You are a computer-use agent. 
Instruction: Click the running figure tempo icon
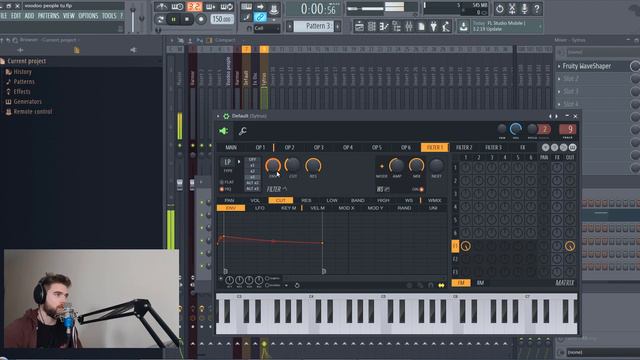coord(446,27)
